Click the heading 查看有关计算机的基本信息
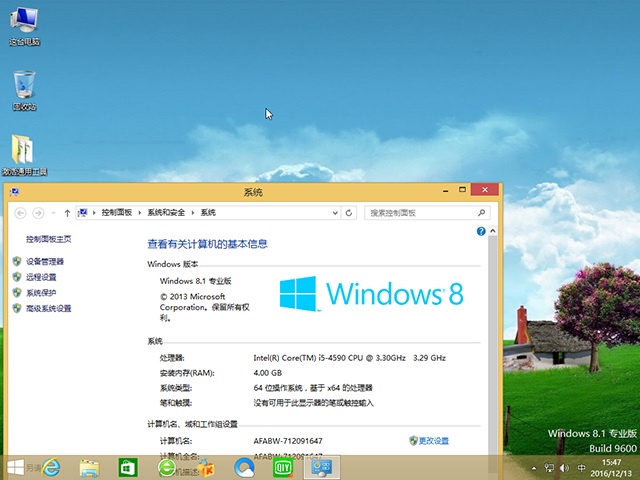The width and height of the screenshot is (640, 480). click(x=207, y=244)
